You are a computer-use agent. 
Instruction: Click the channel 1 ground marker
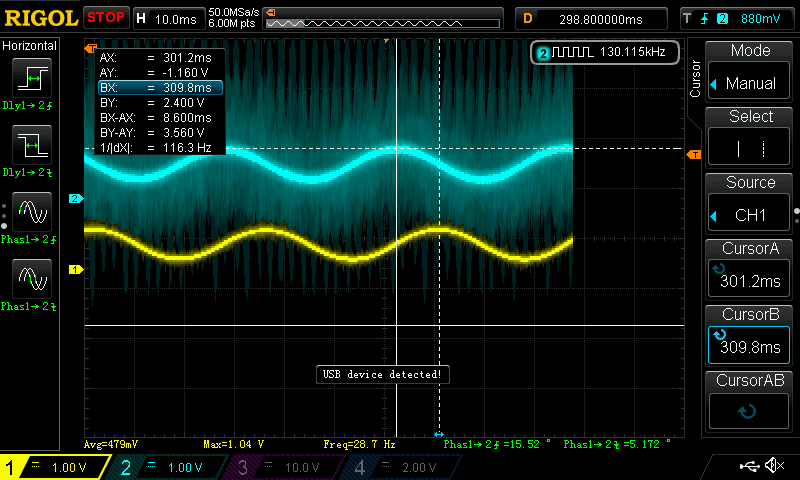[76, 269]
